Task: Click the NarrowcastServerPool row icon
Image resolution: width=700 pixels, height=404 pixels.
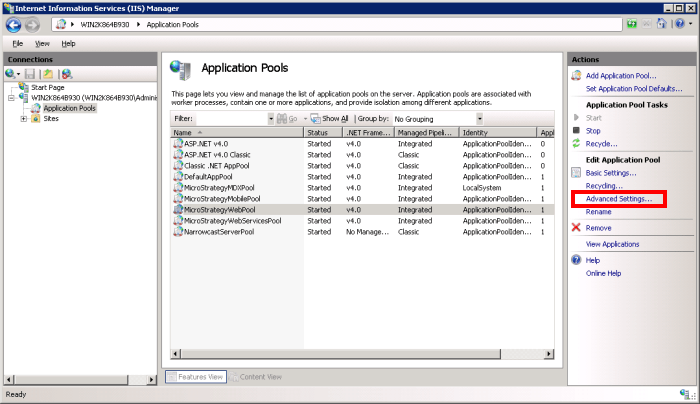Action: pos(178,232)
